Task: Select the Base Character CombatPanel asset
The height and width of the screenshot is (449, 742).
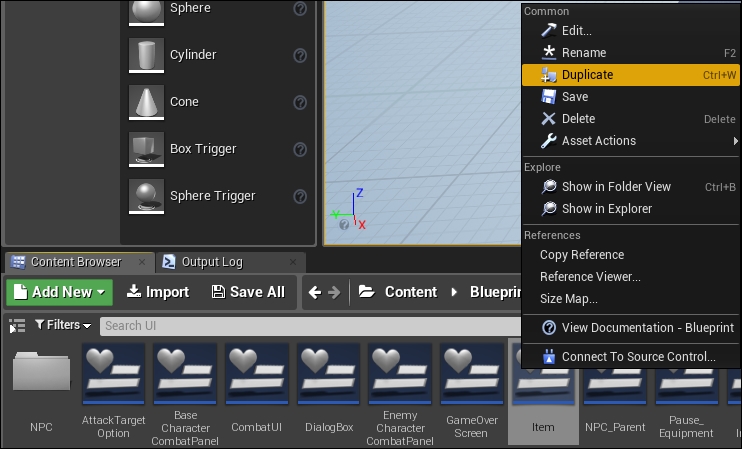Action: pyautogui.click(x=185, y=394)
